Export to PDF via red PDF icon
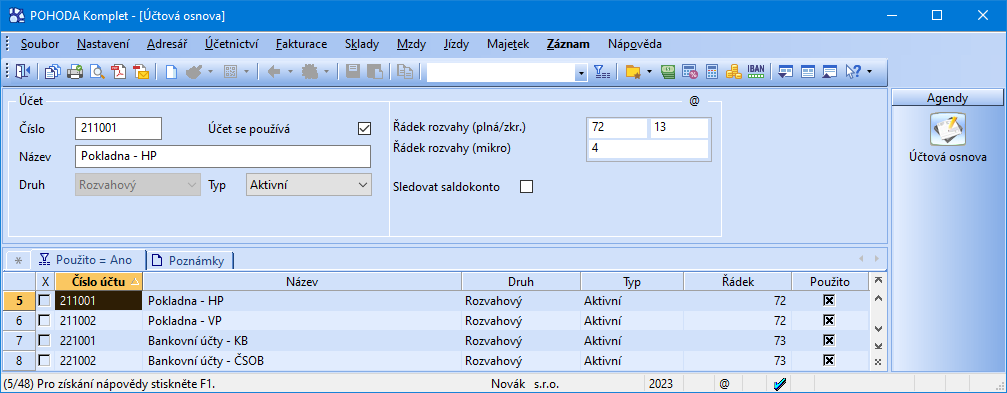 [x=119, y=72]
